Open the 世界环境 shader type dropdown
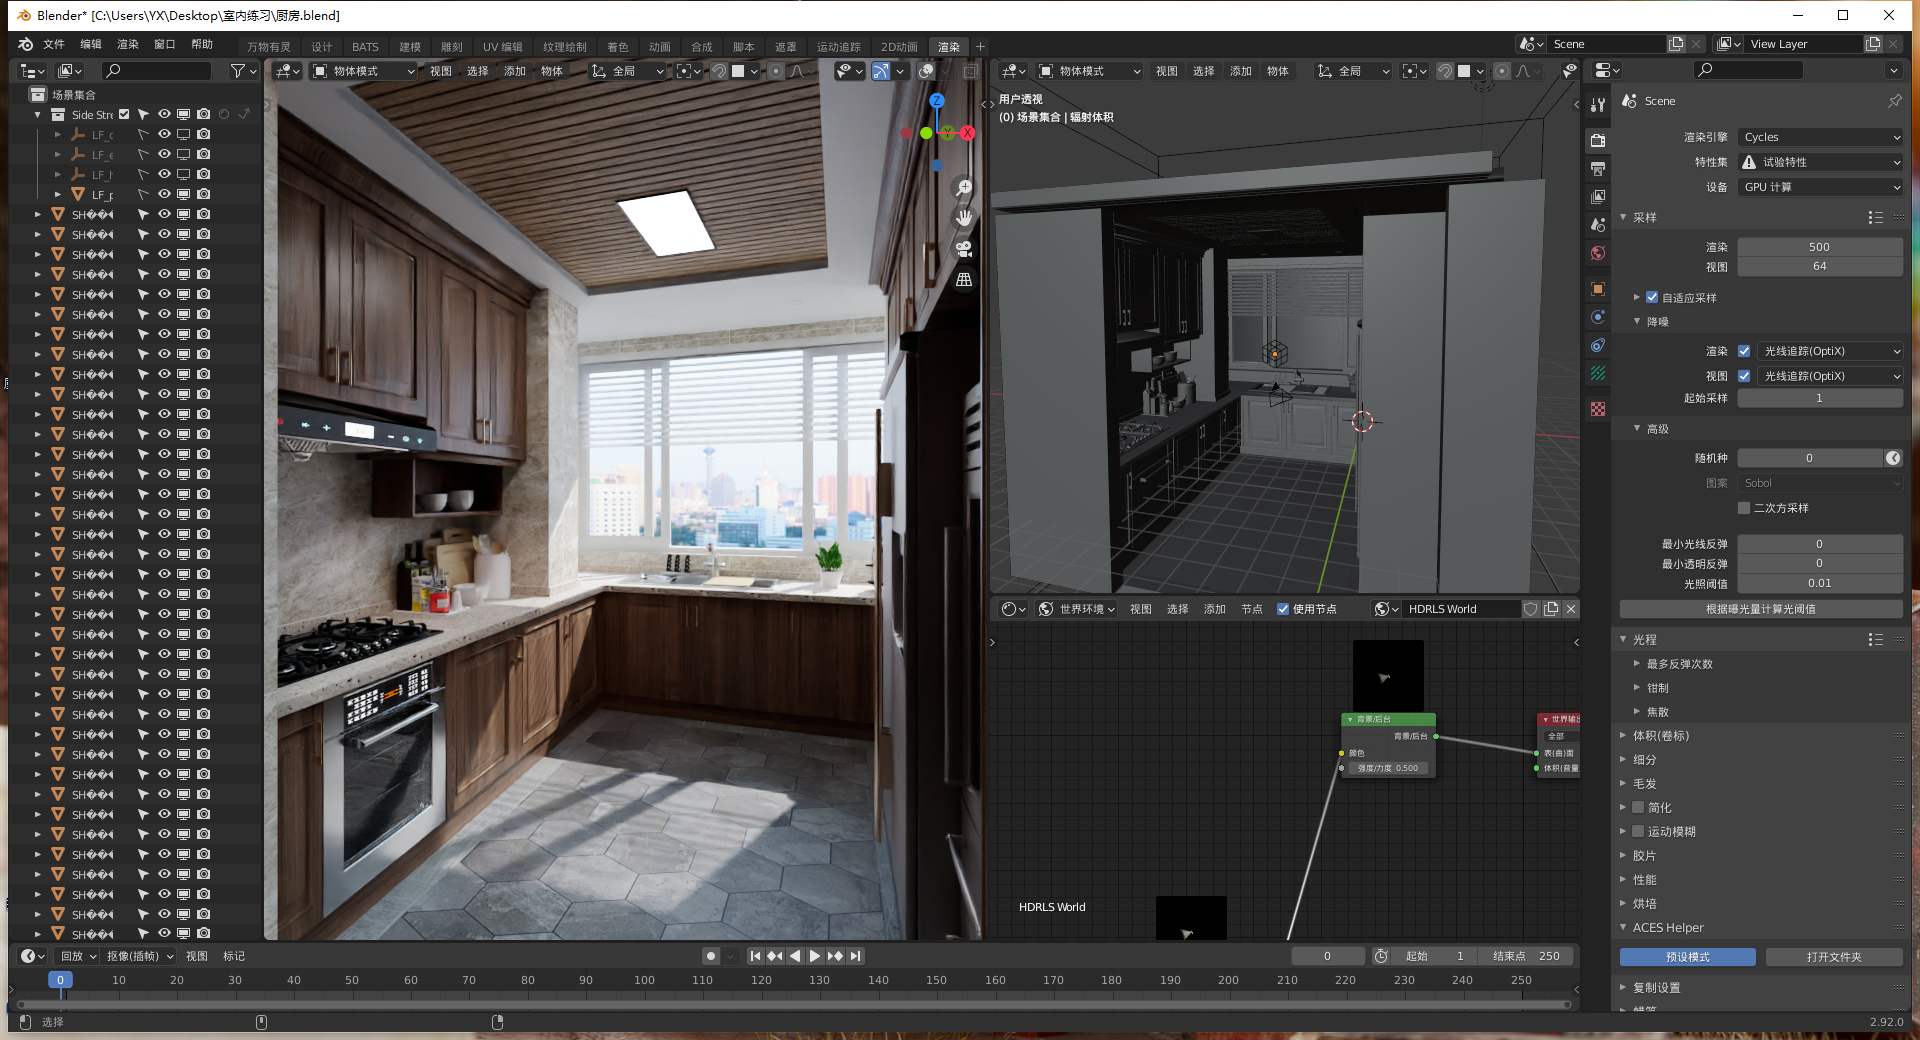Screen dimensions: 1920x1040 pos(1076,609)
